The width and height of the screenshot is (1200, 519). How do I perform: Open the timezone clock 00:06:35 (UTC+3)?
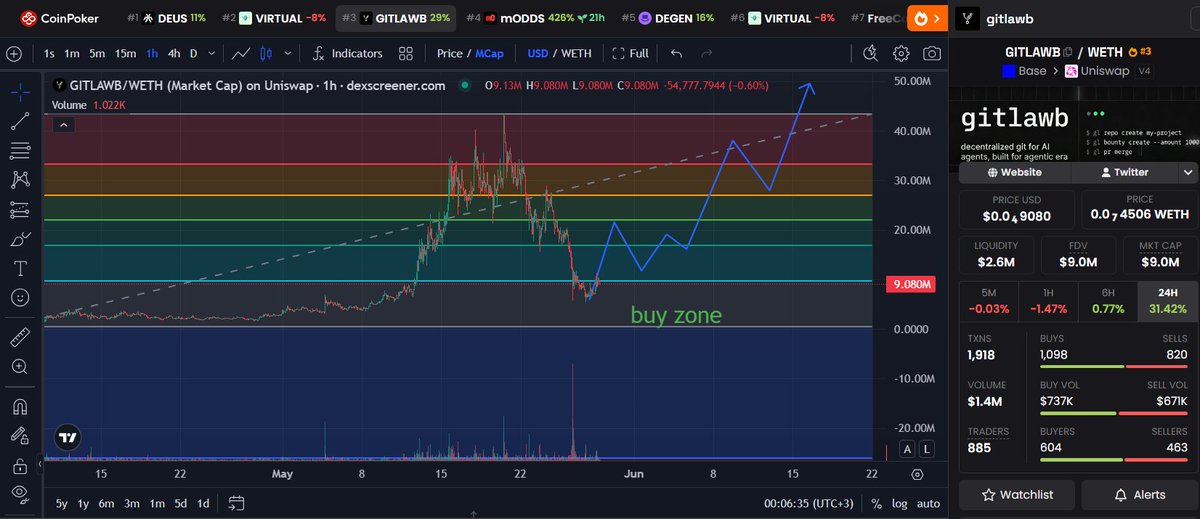[x=807, y=503]
